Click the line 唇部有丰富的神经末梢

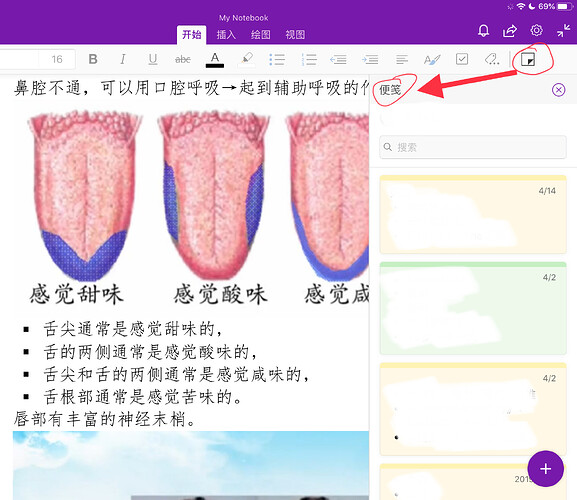pos(105,419)
